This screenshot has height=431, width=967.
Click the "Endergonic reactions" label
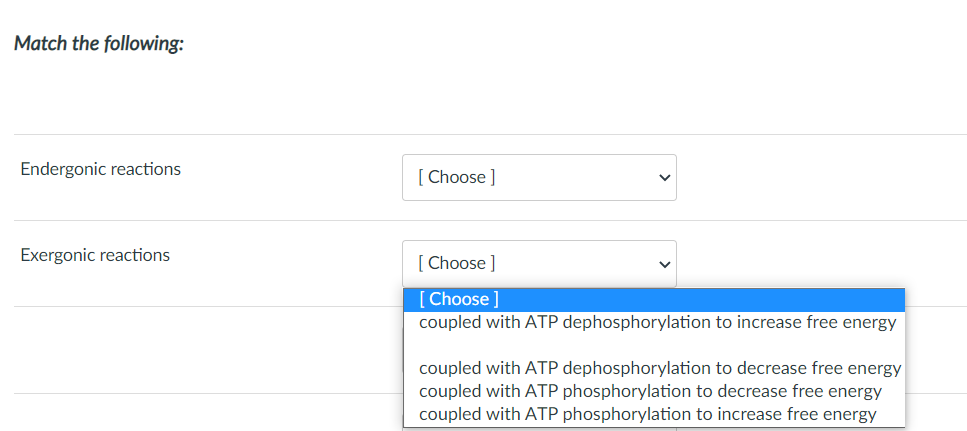[101, 169]
